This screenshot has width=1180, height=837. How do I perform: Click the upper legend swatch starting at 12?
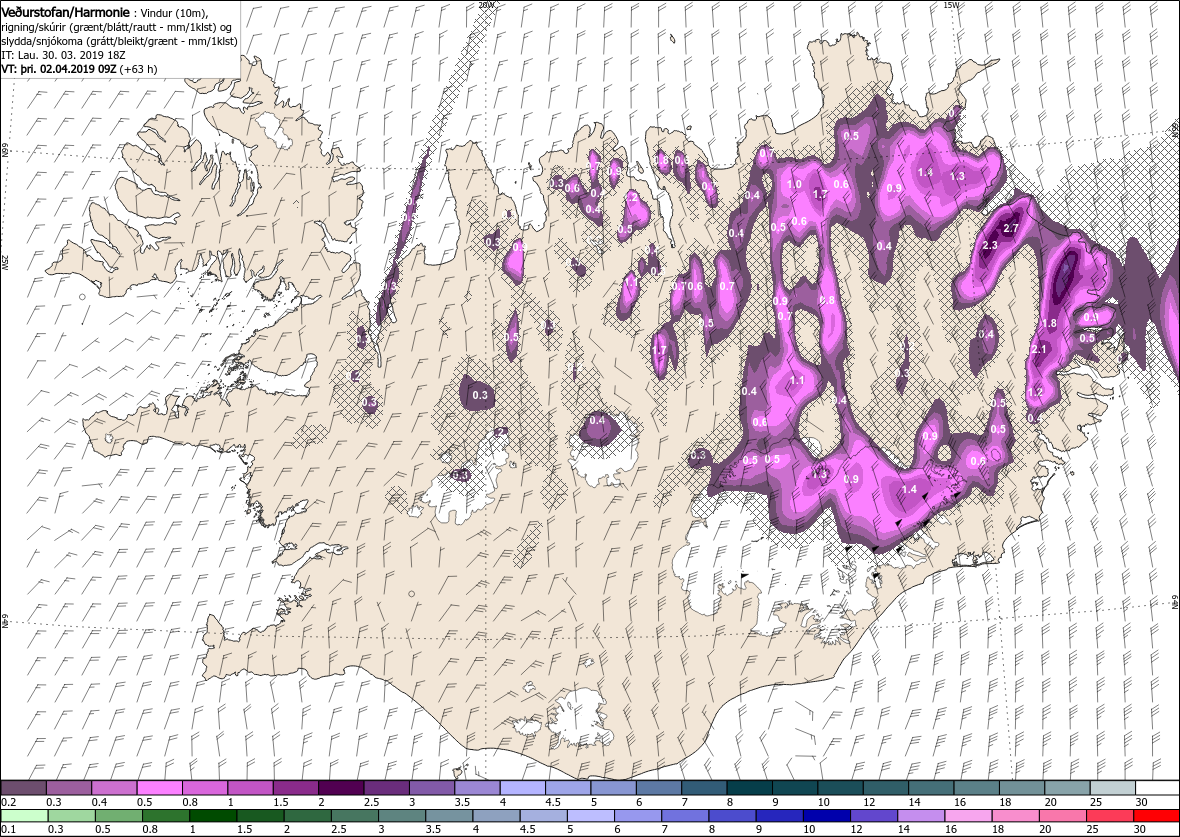[x=885, y=789]
